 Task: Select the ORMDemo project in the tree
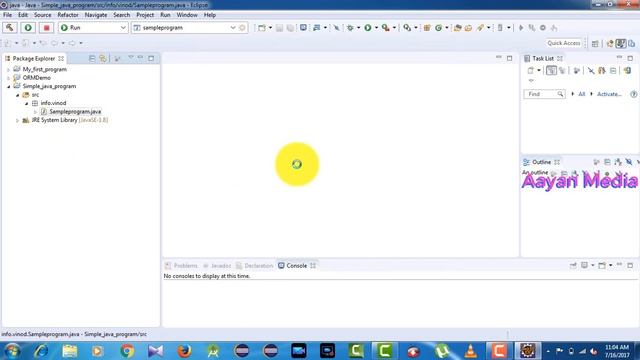[36, 78]
